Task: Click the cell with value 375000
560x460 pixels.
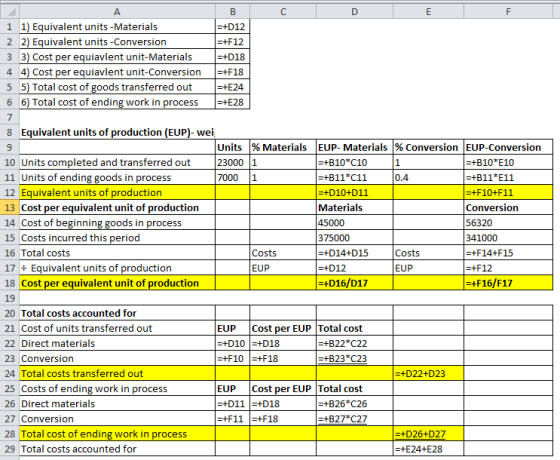Action: pyautogui.click(x=354, y=238)
